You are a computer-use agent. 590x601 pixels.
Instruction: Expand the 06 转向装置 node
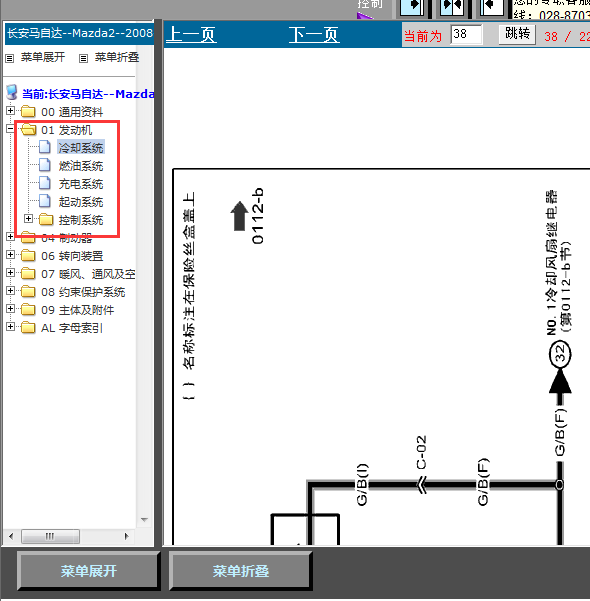(10, 255)
